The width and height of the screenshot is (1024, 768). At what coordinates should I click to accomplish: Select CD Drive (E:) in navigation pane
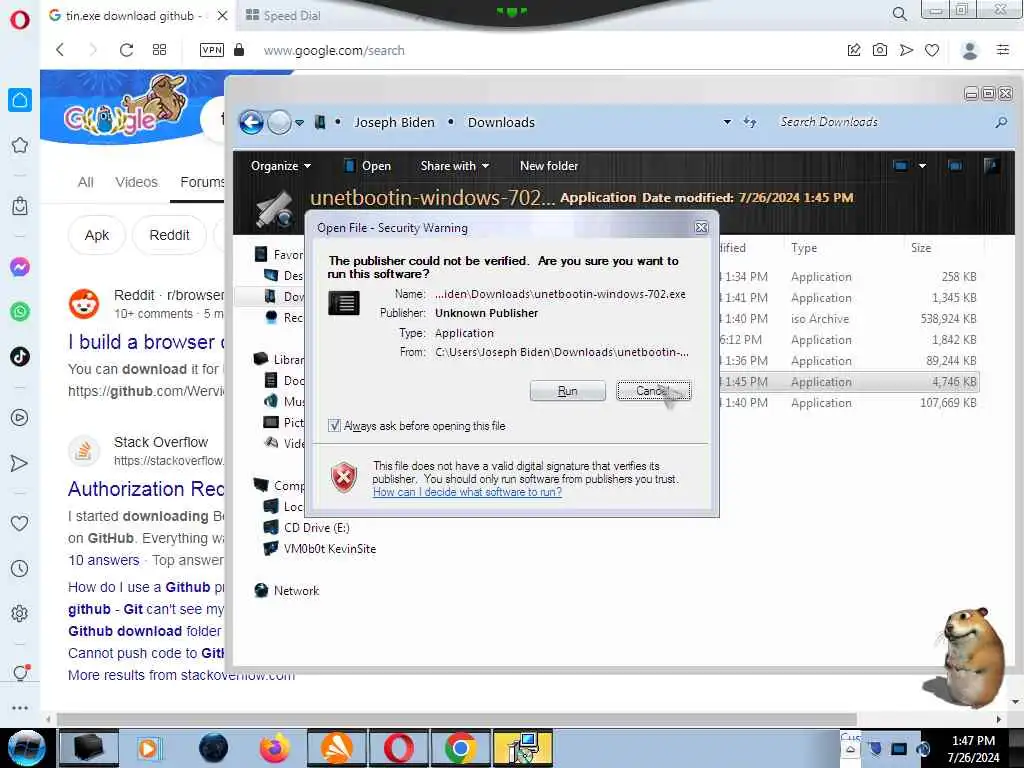pos(316,528)
